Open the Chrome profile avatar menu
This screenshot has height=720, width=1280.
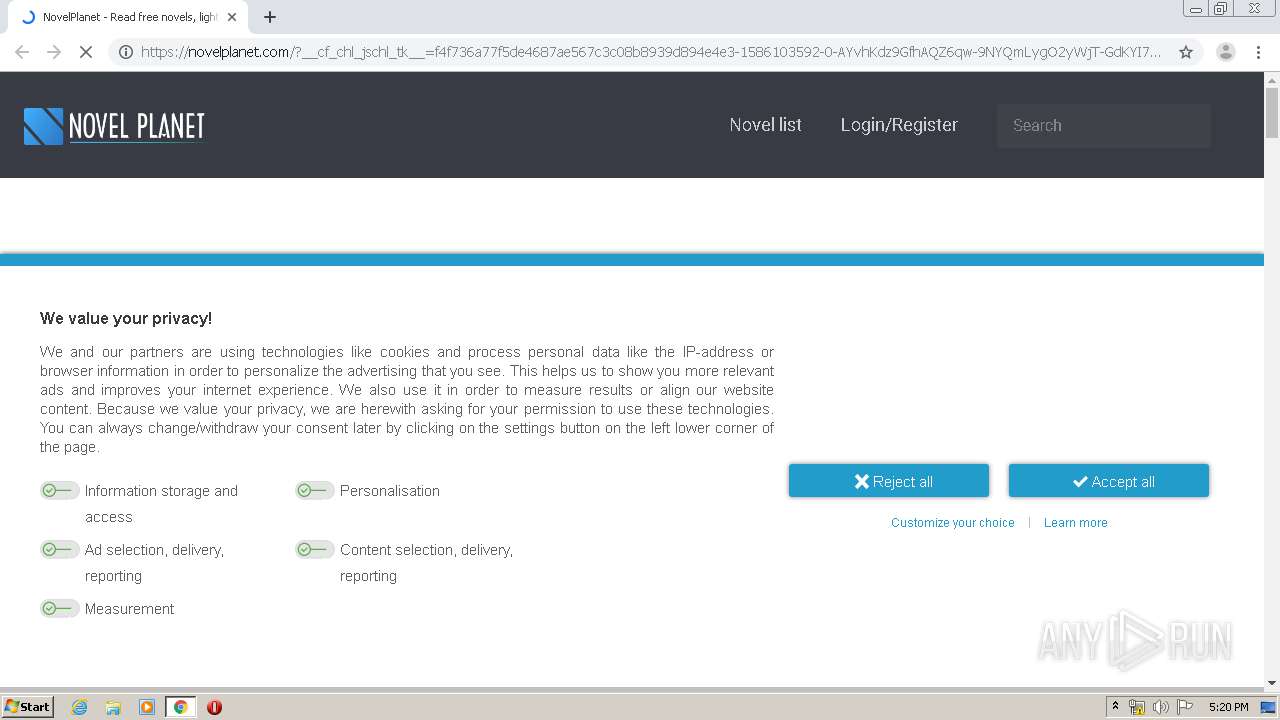1225,52
